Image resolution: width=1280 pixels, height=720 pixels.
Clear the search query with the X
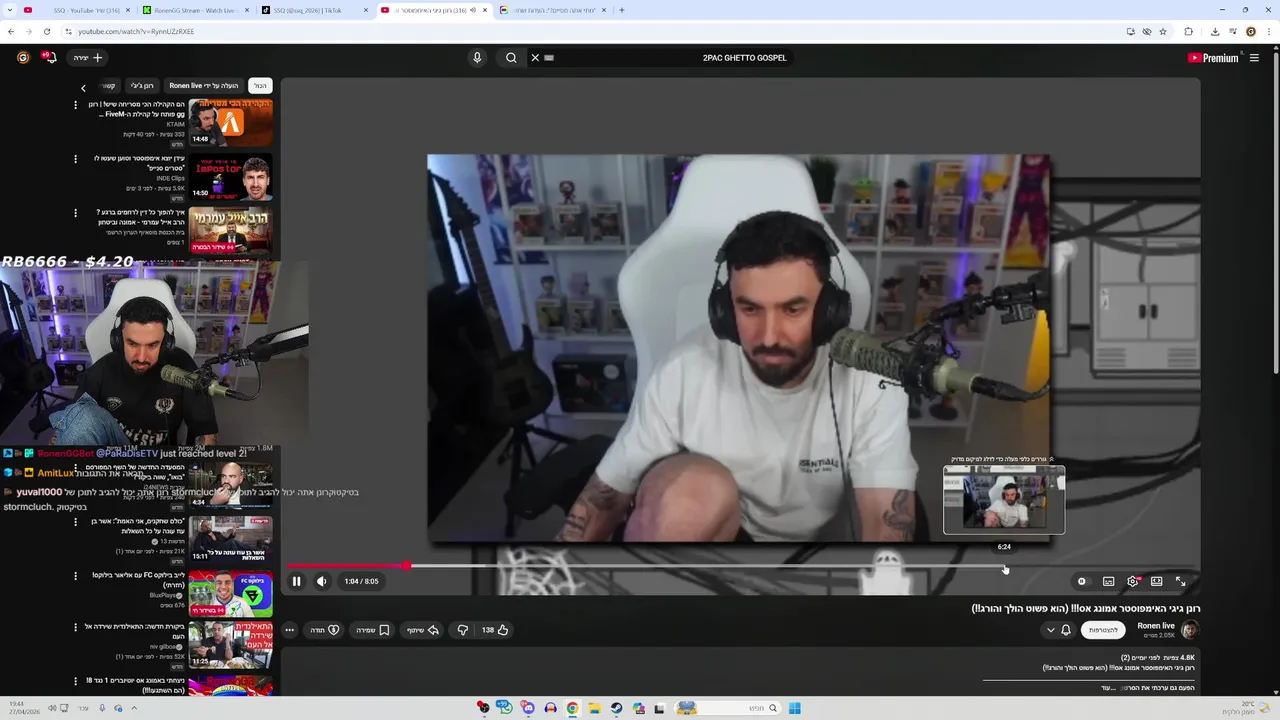pyautogui.click(x=535, y=58)
